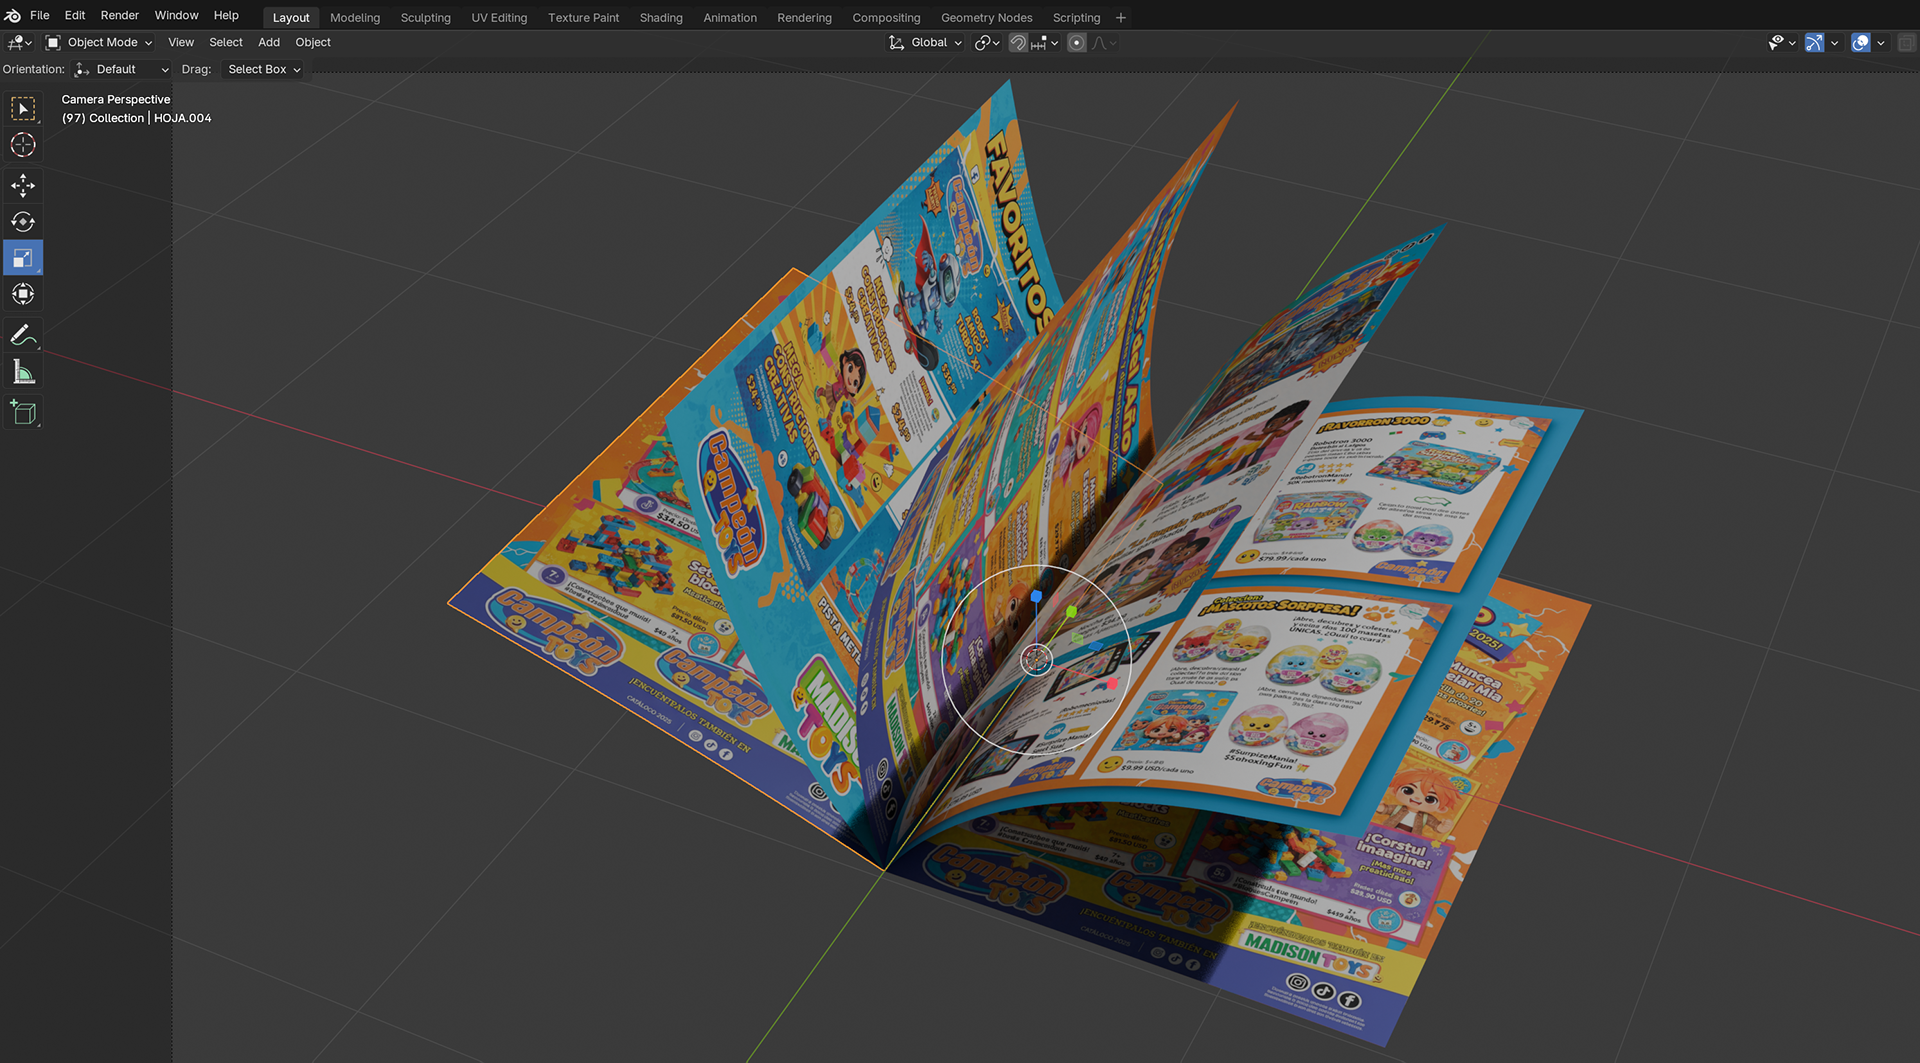Switch to Shading workspace tab
The width and height of the screenshot is (1920, 1063).
661,18
